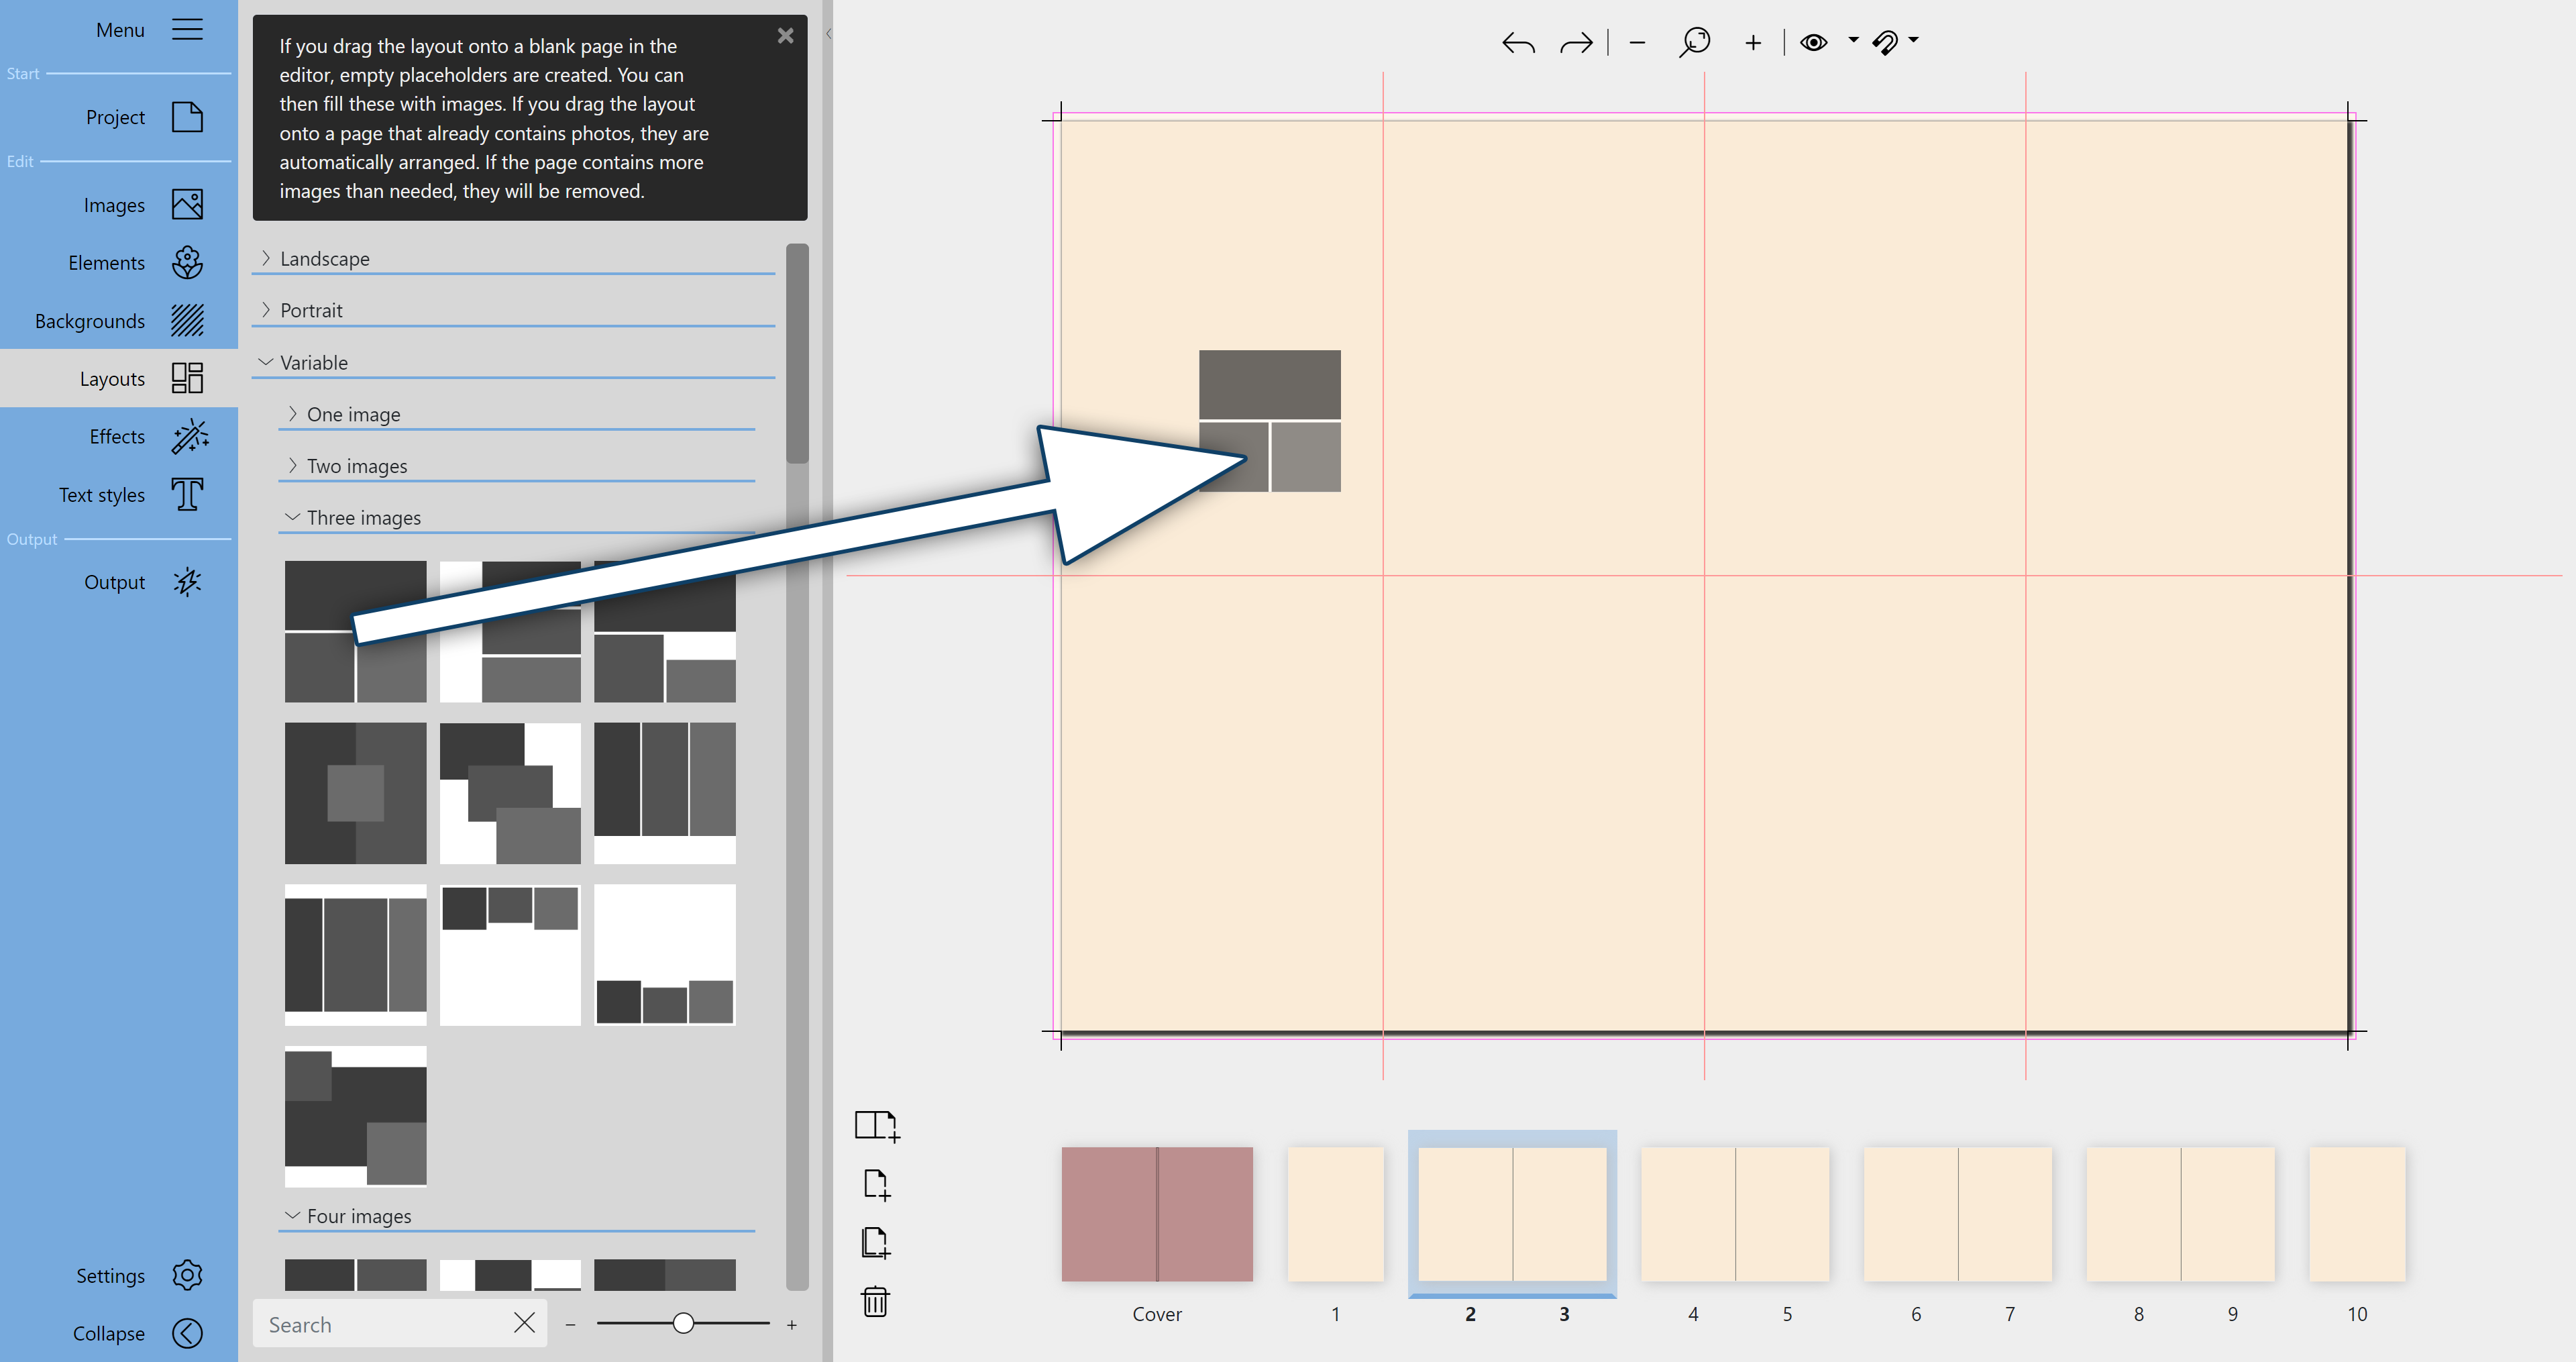
Task: Toggle the preview eye icon
Action: click(1815, 42)
